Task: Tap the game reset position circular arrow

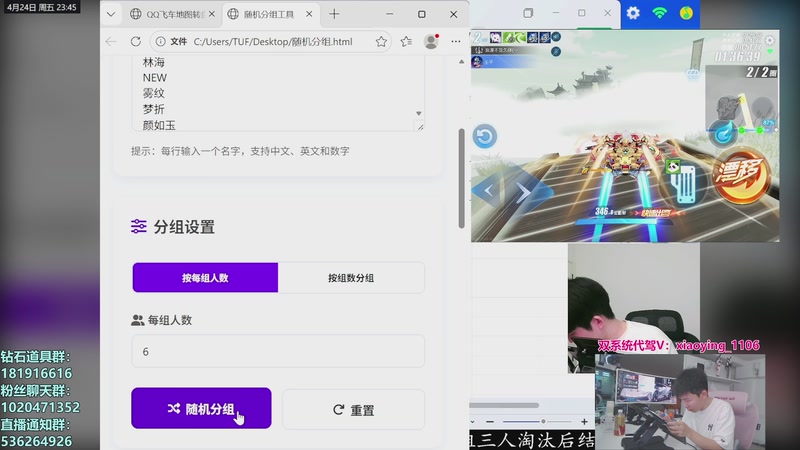Action: pyautogui.click(x=485, y=136)
